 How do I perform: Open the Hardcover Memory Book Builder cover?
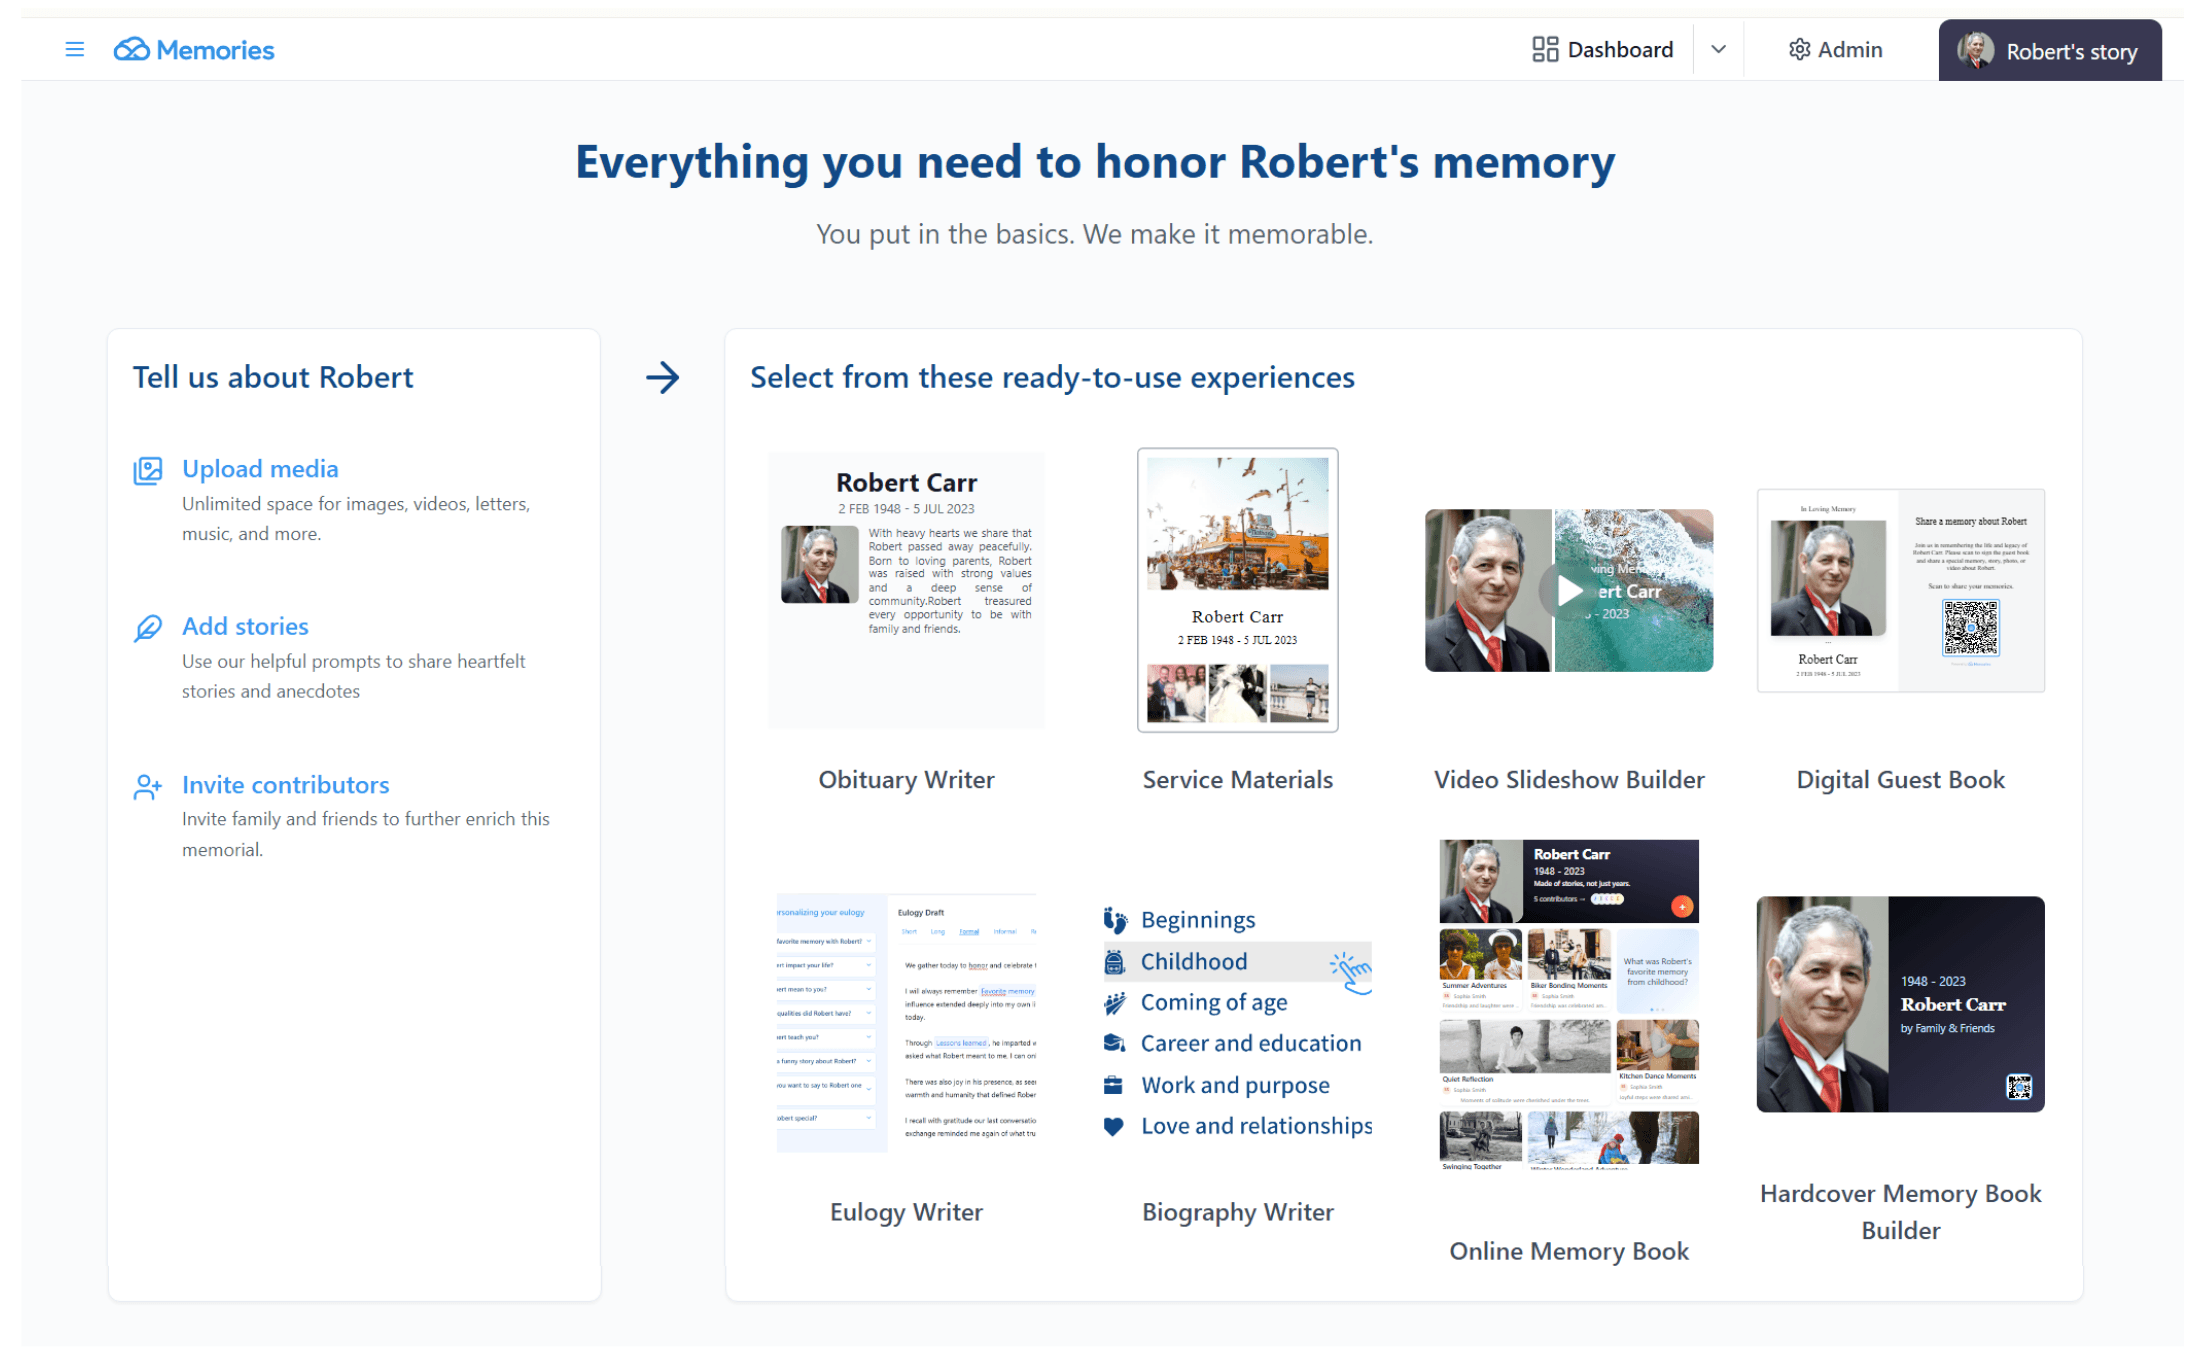click(x=1900, y=1003)
